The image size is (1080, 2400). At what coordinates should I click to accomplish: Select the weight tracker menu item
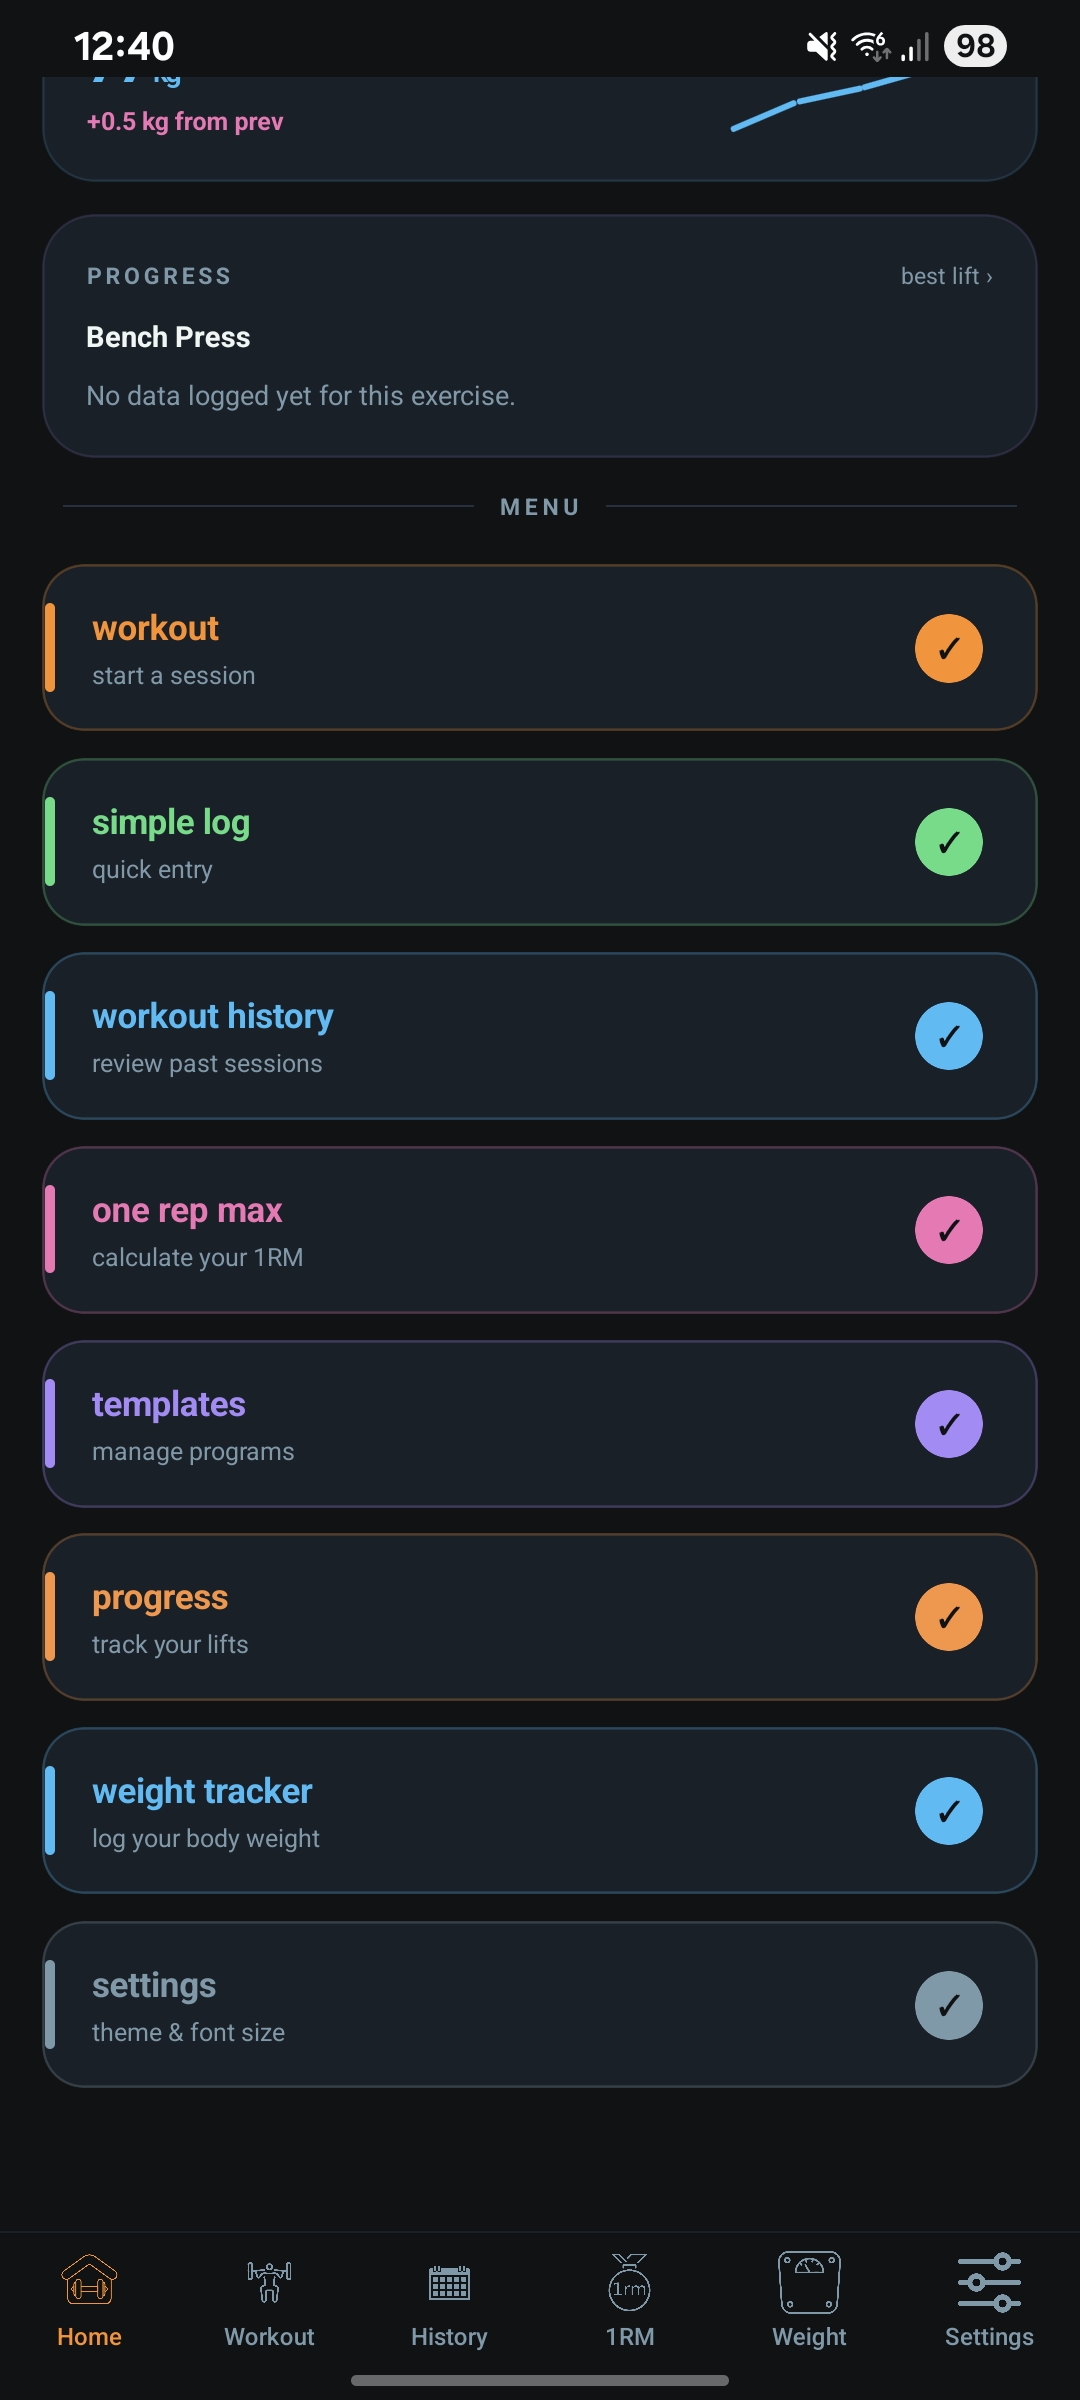tap(480, 1811)
